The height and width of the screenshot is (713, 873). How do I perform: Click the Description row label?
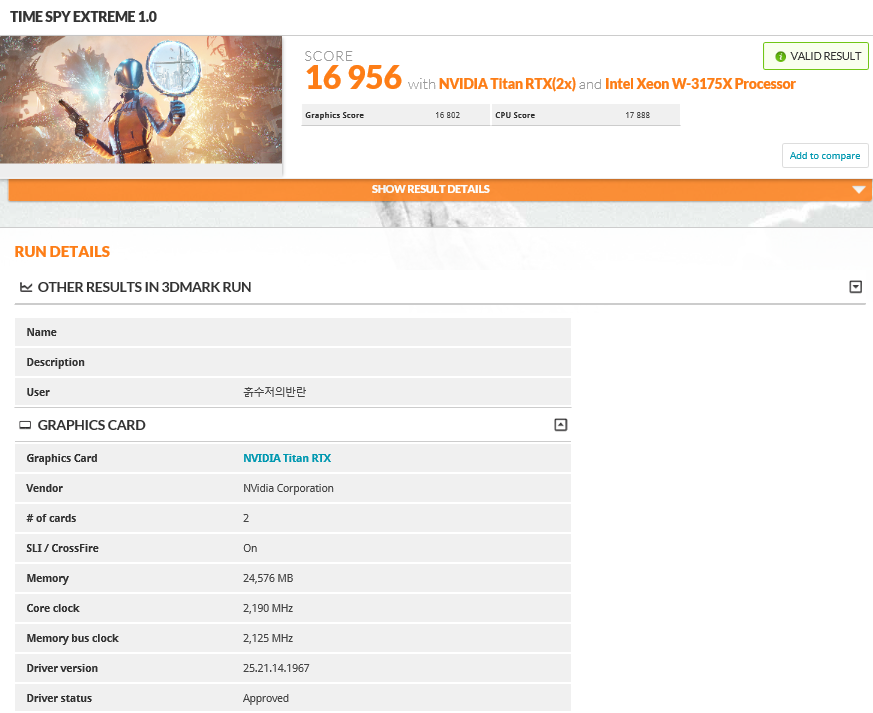coord(56,362)
